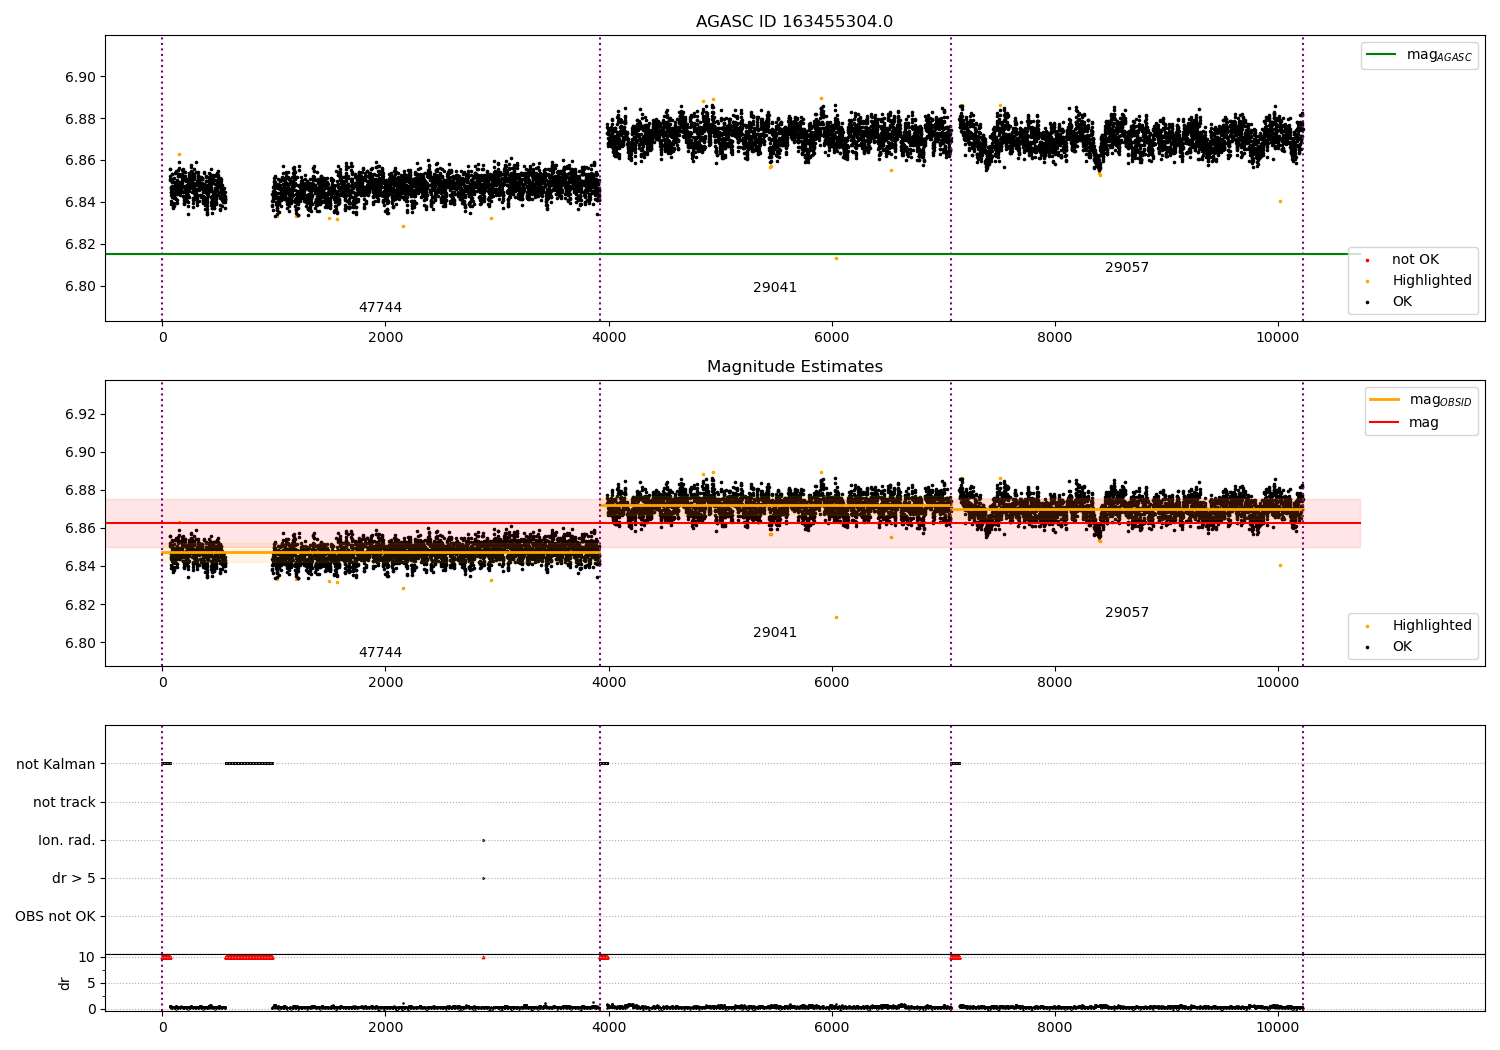
Task: Click OBSID label 29057 in the top plot
Action: click(x=1127, y=268)
